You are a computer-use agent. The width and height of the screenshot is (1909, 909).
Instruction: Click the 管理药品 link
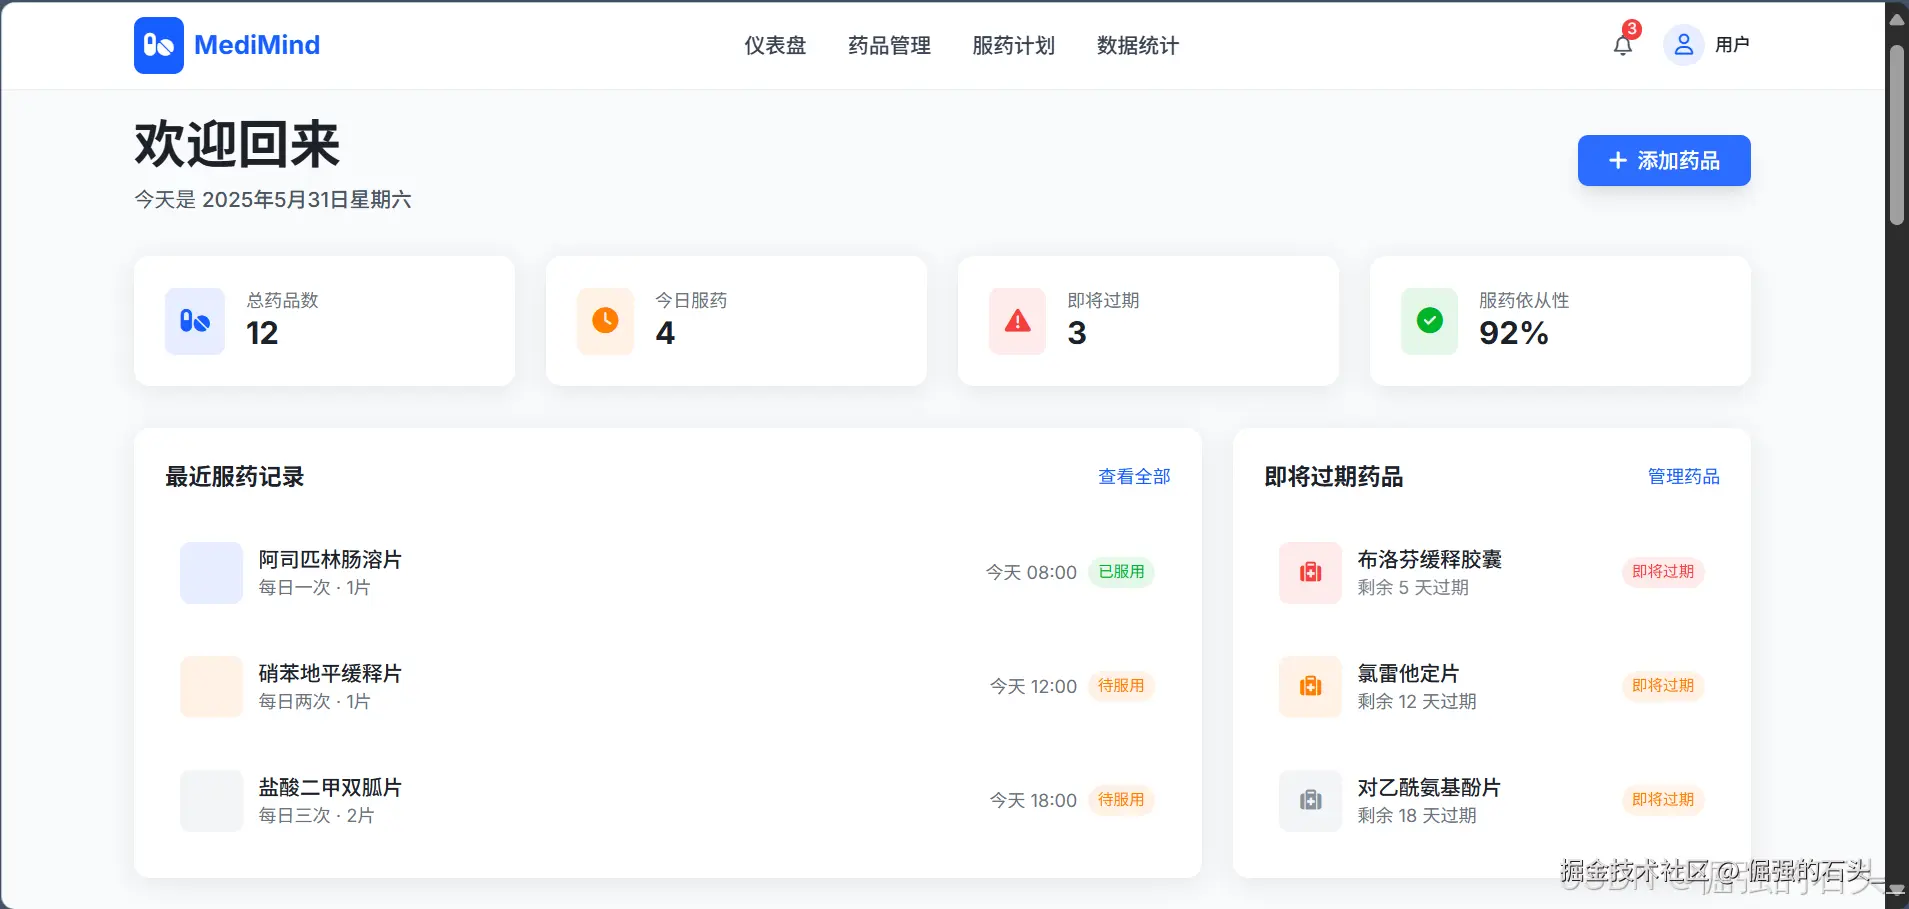pyautogui.click(x=1683, y=476)
